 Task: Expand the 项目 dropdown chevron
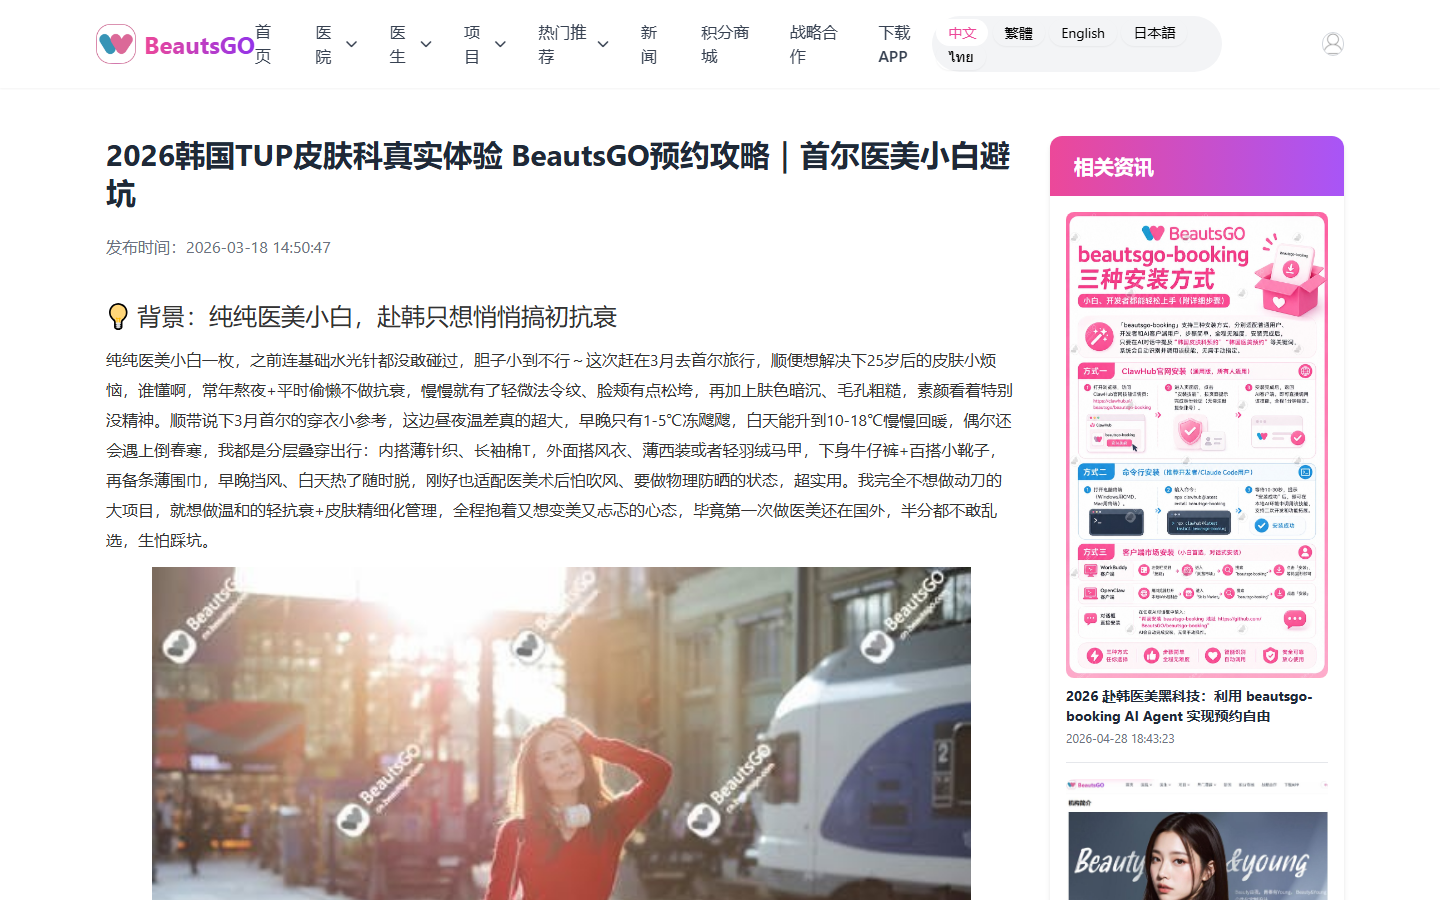[500, 44]
